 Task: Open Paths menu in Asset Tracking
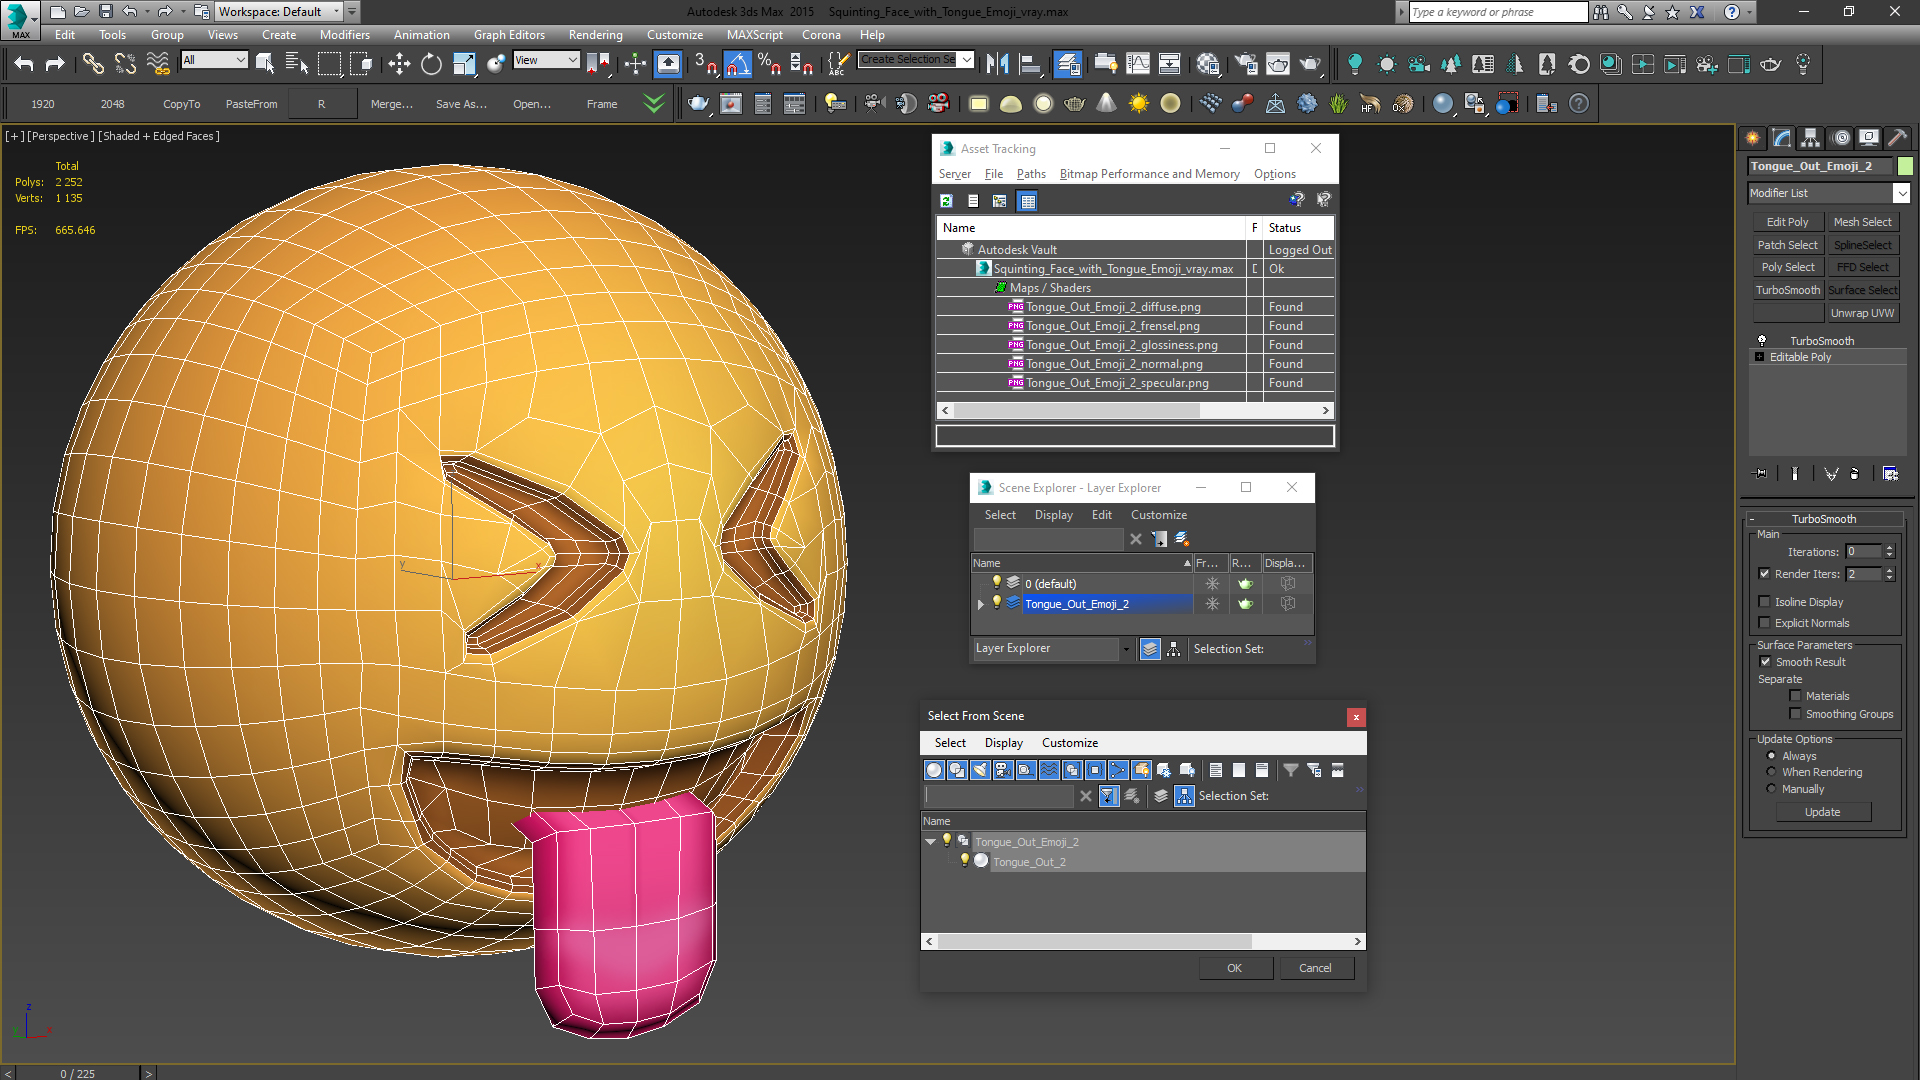pos(1031,174)
